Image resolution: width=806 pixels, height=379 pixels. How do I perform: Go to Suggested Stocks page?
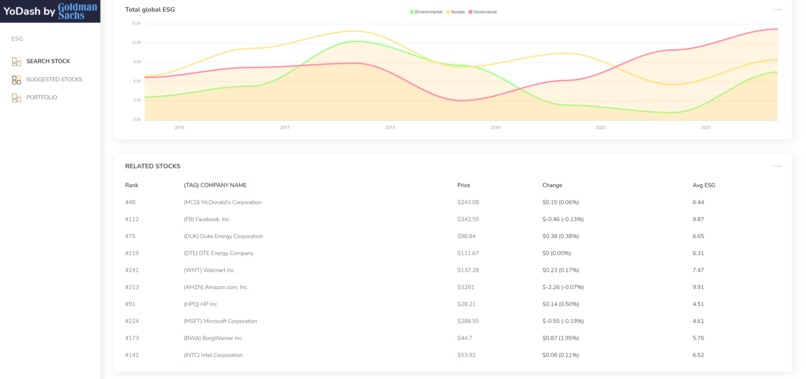pyautogui.click(x=54, y=80)
